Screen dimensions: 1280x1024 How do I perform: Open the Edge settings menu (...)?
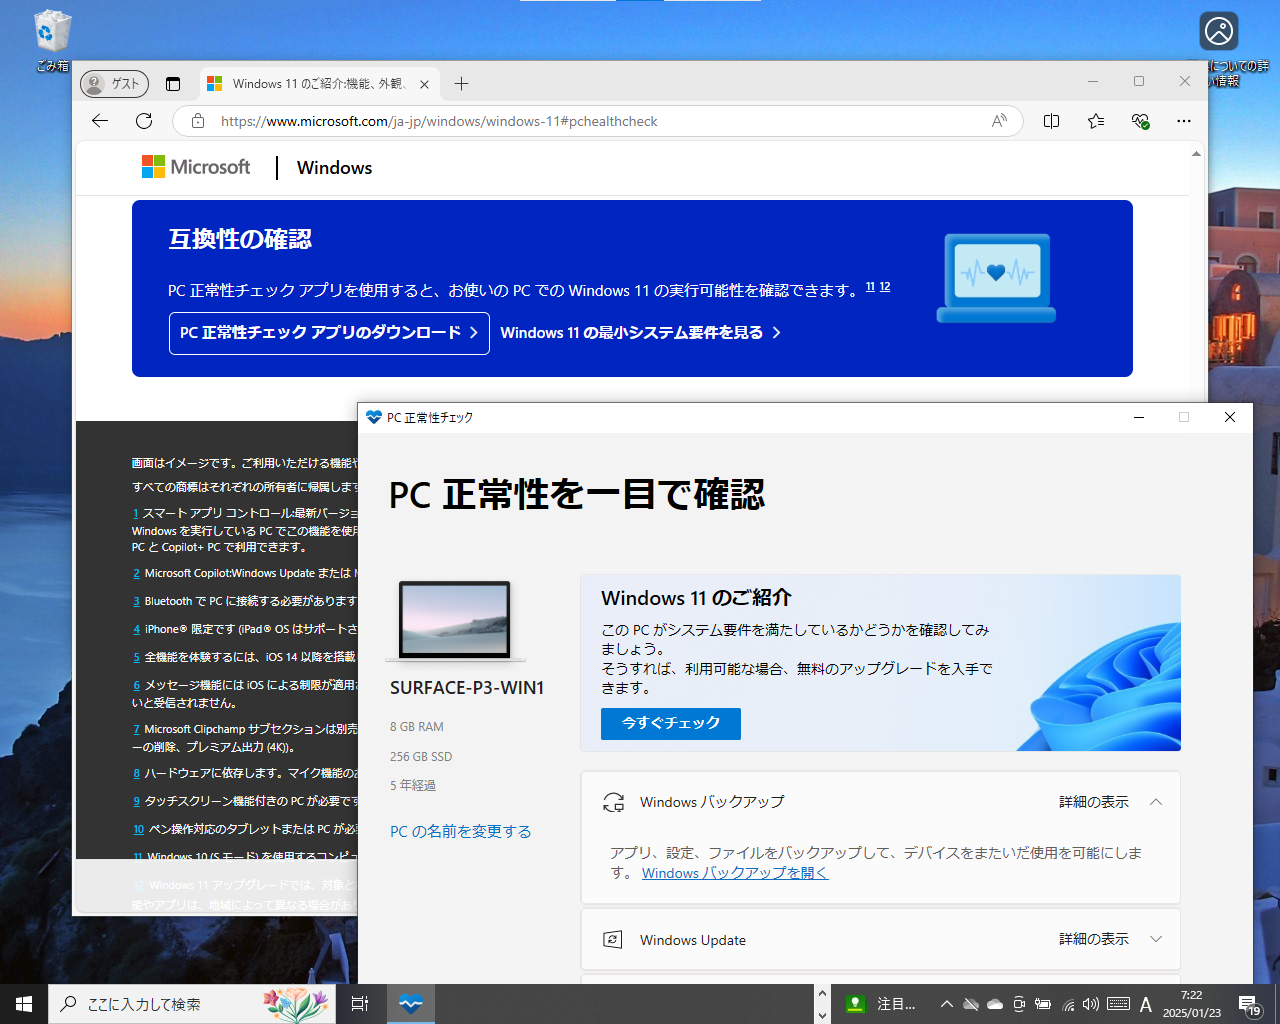1183,120
